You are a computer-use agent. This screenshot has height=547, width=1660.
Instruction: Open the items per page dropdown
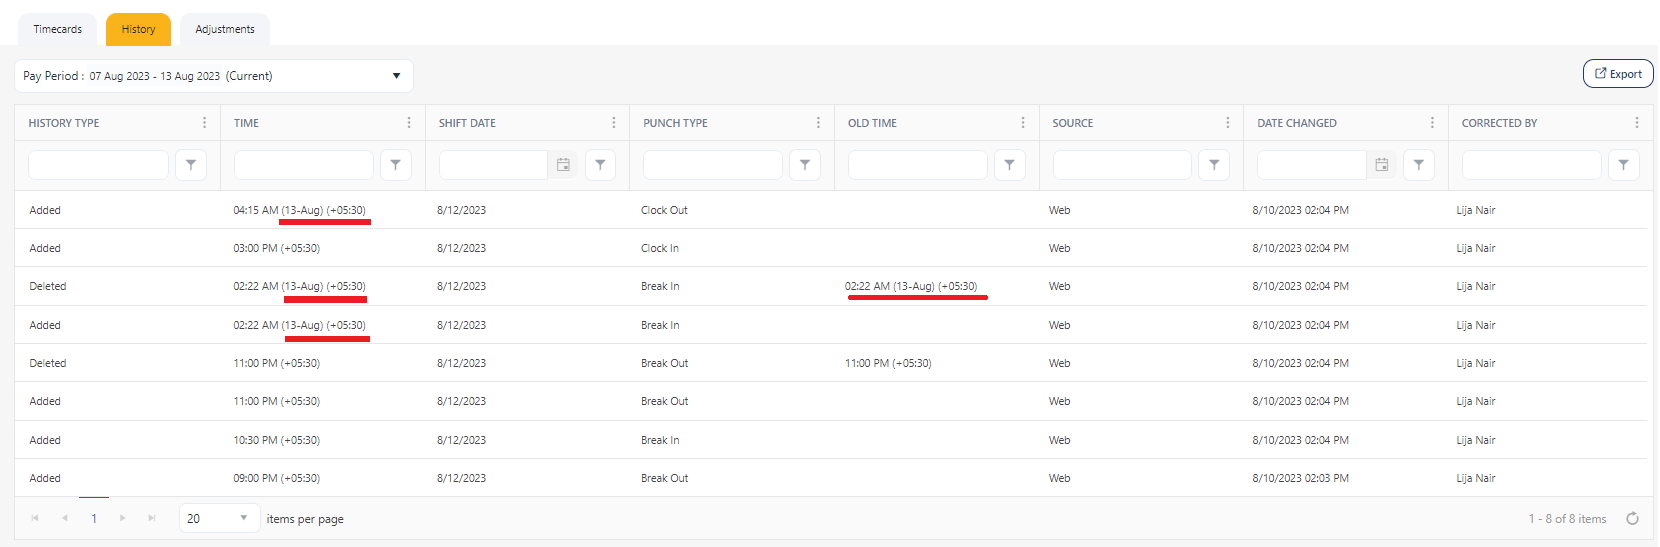(243, 518)
